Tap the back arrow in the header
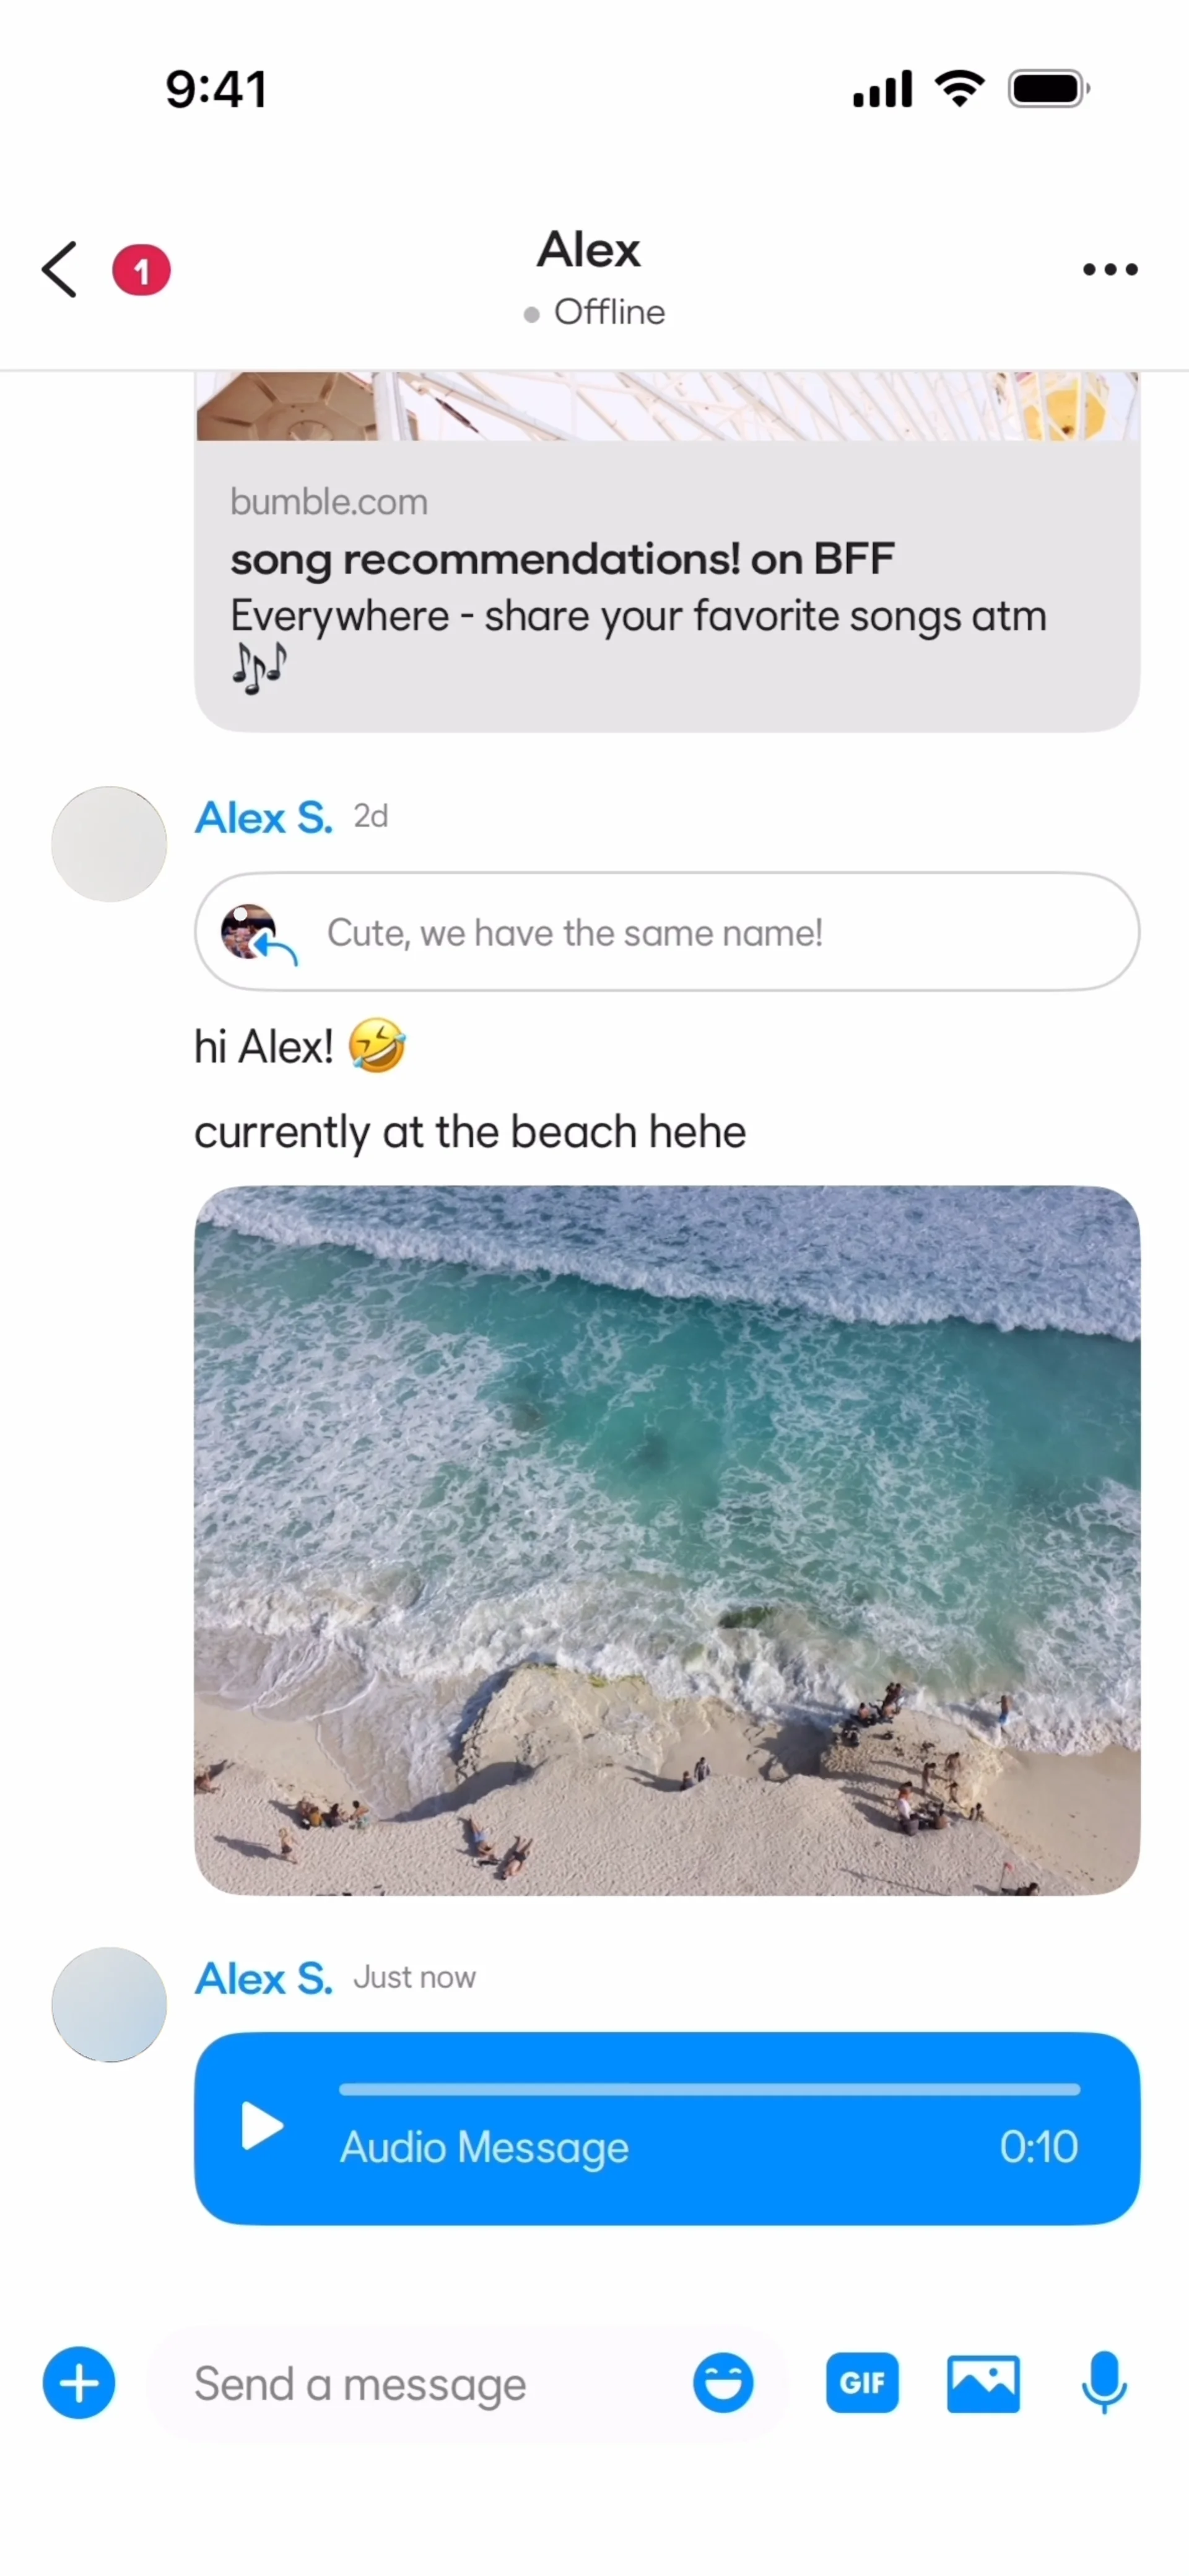Screen dimensions: 1189x2576 tap(59, 269)
